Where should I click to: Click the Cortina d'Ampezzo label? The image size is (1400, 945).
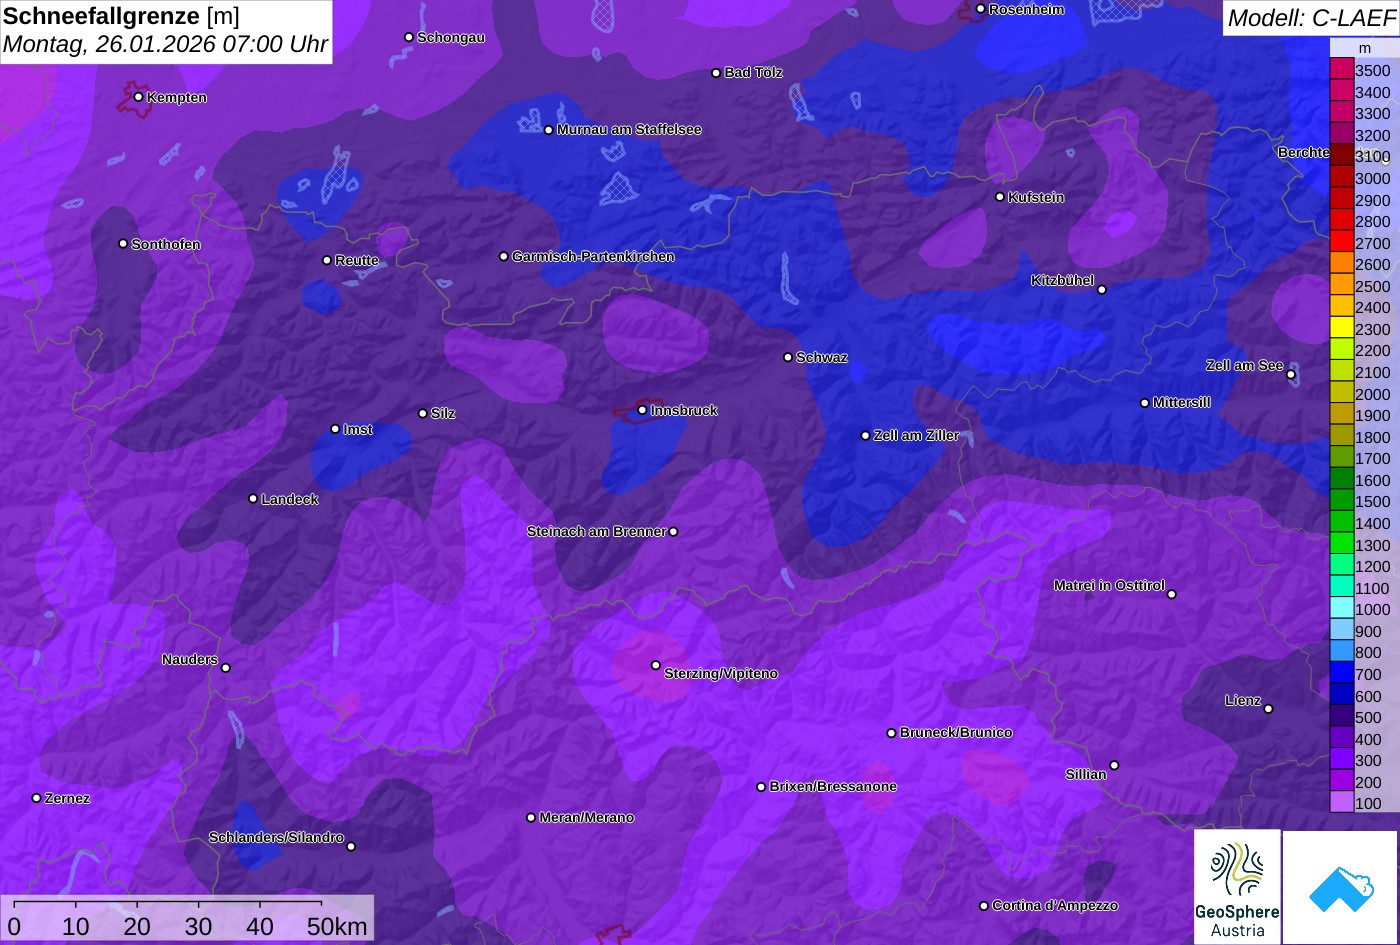click(1055, 905)
